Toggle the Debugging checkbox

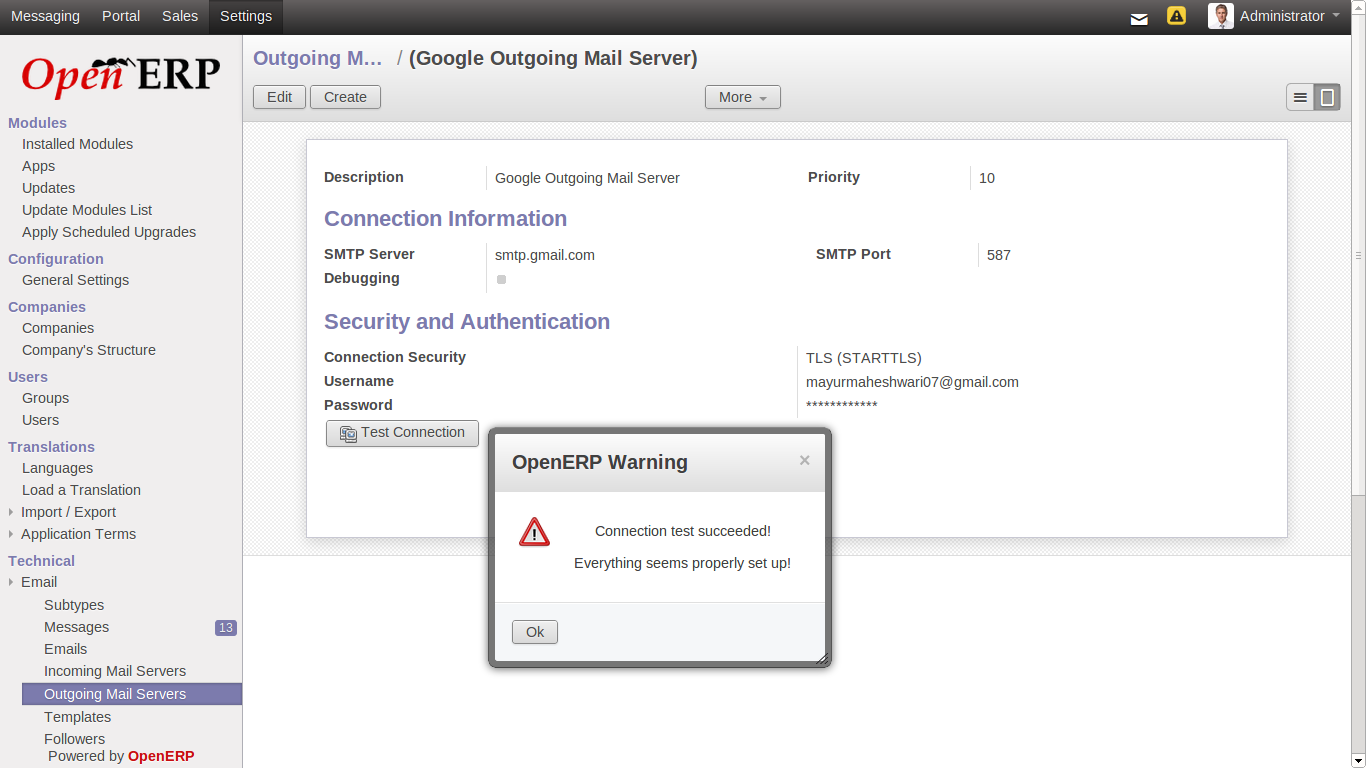(502, 279)
